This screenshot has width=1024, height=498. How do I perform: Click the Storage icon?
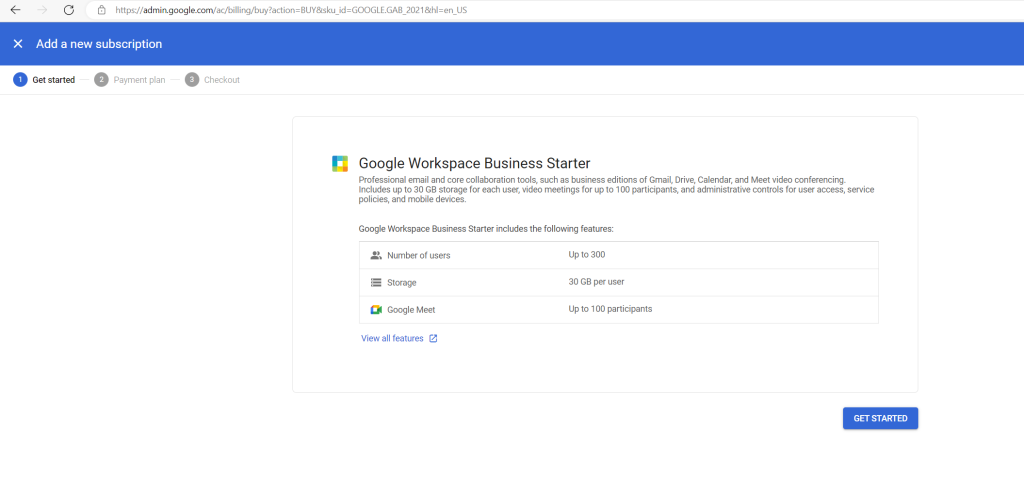point(376,283)
